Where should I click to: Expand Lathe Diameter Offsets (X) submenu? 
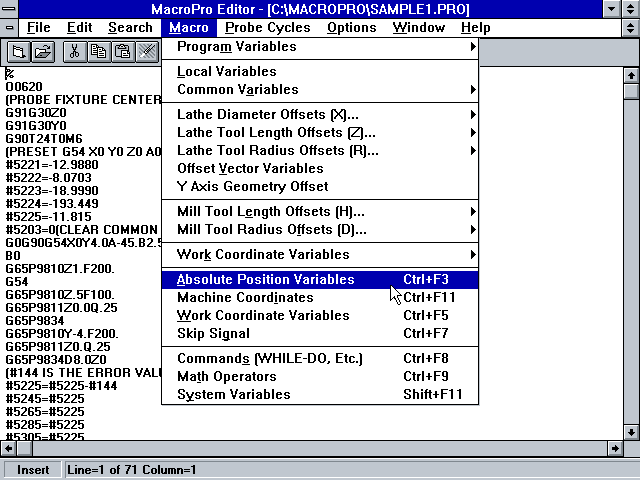click(320, 114)
